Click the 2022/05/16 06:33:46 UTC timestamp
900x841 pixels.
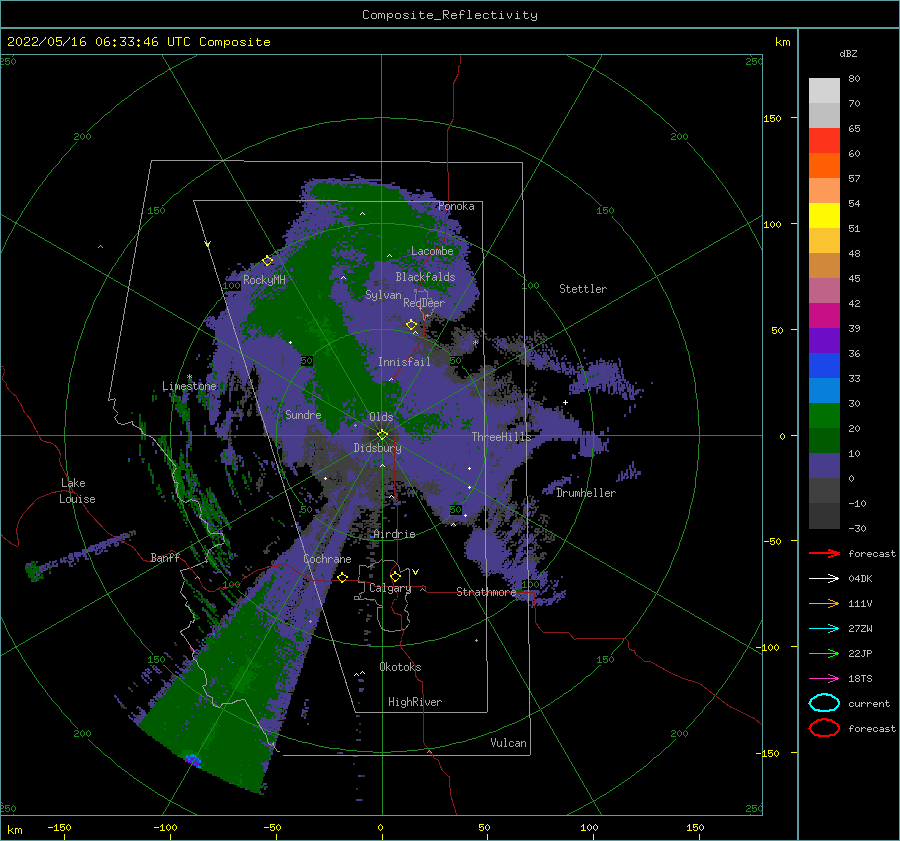98,42
